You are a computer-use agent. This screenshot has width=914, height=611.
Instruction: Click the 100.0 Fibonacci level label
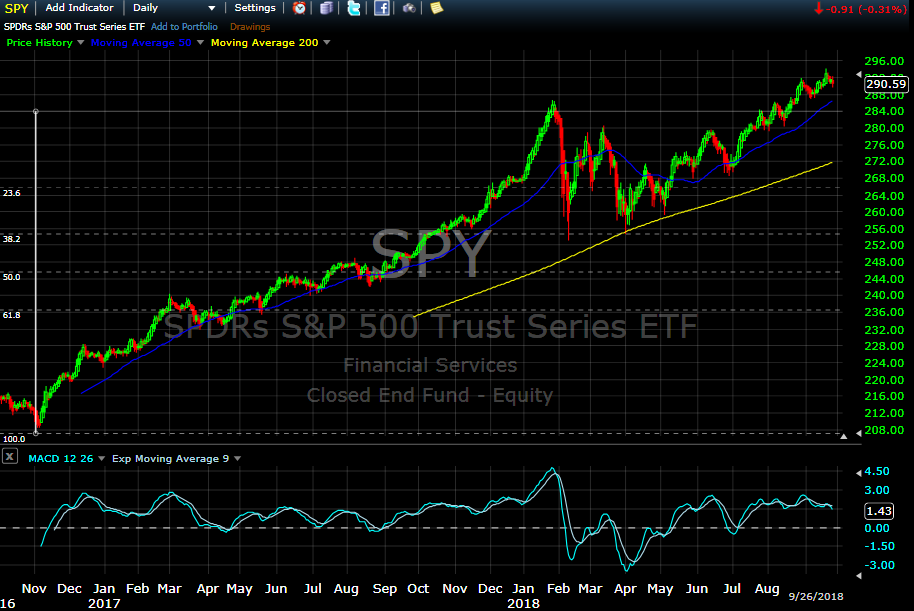coord(14,439)
